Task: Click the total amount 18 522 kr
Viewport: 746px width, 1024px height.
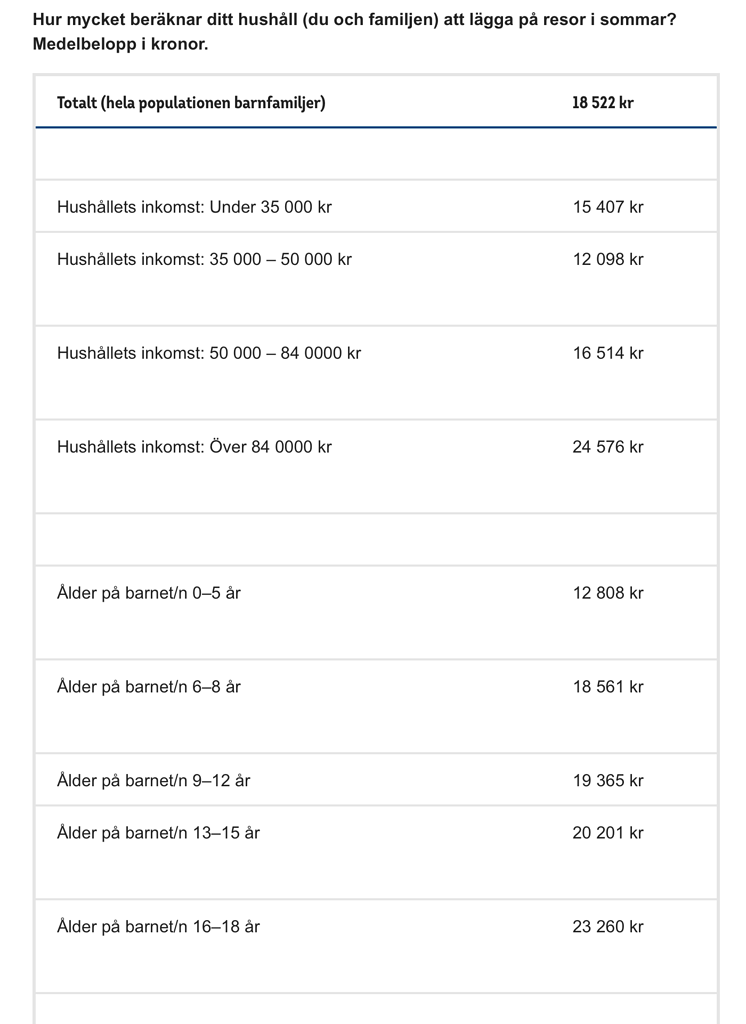Action: [603, 103]
